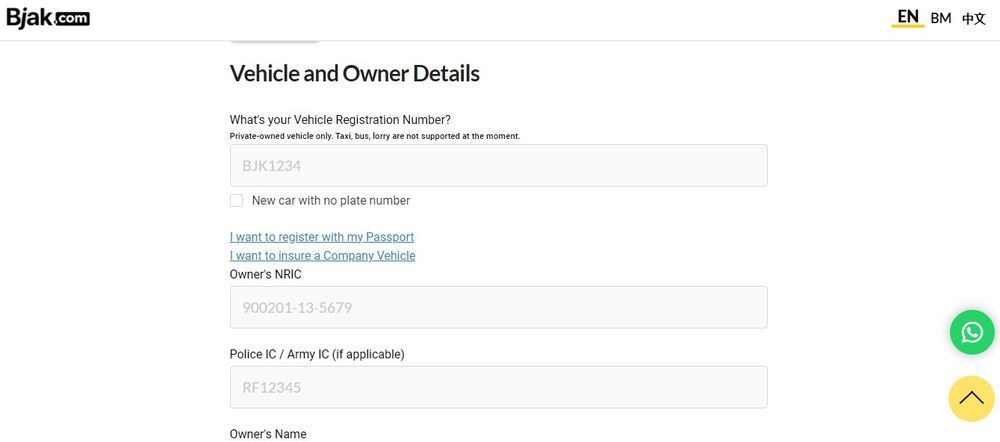Click the yellow back-to-top arrow button
Image resolution: width=1000 pixels, height=442 pixels.
(x=971, y=399)
